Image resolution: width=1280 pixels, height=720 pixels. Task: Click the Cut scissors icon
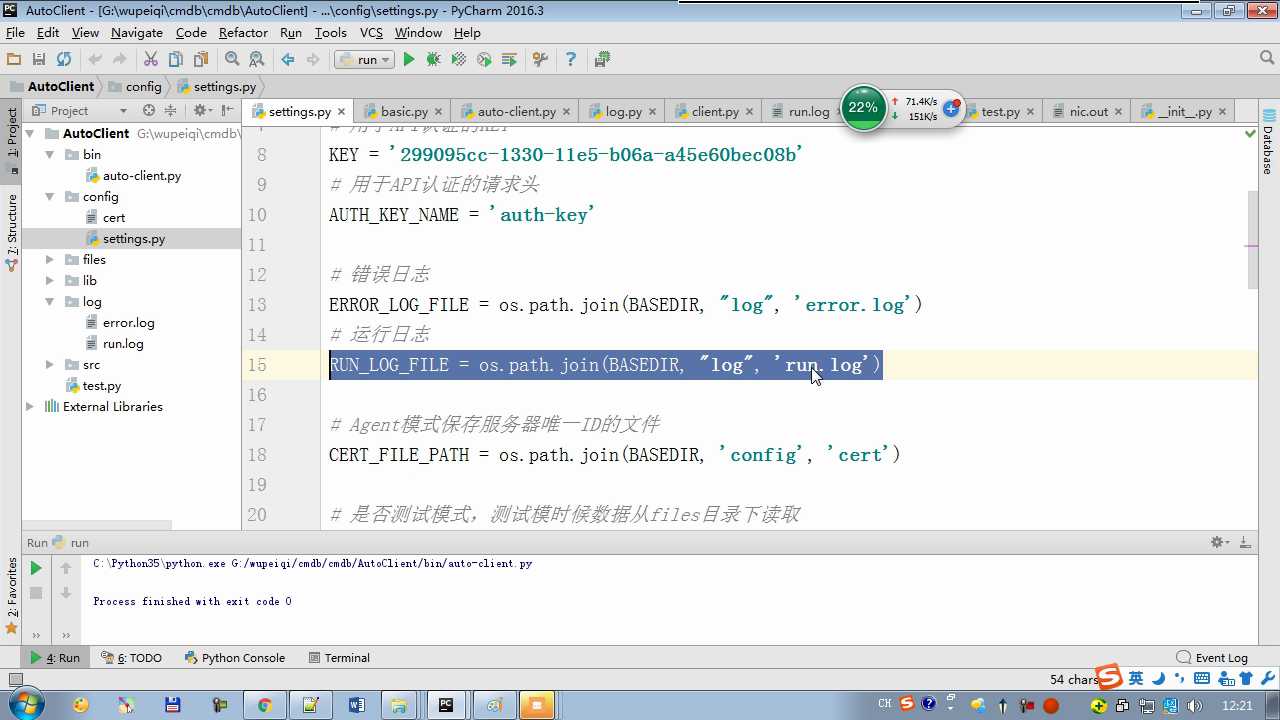pyautogui.click(x=151, y=60)
